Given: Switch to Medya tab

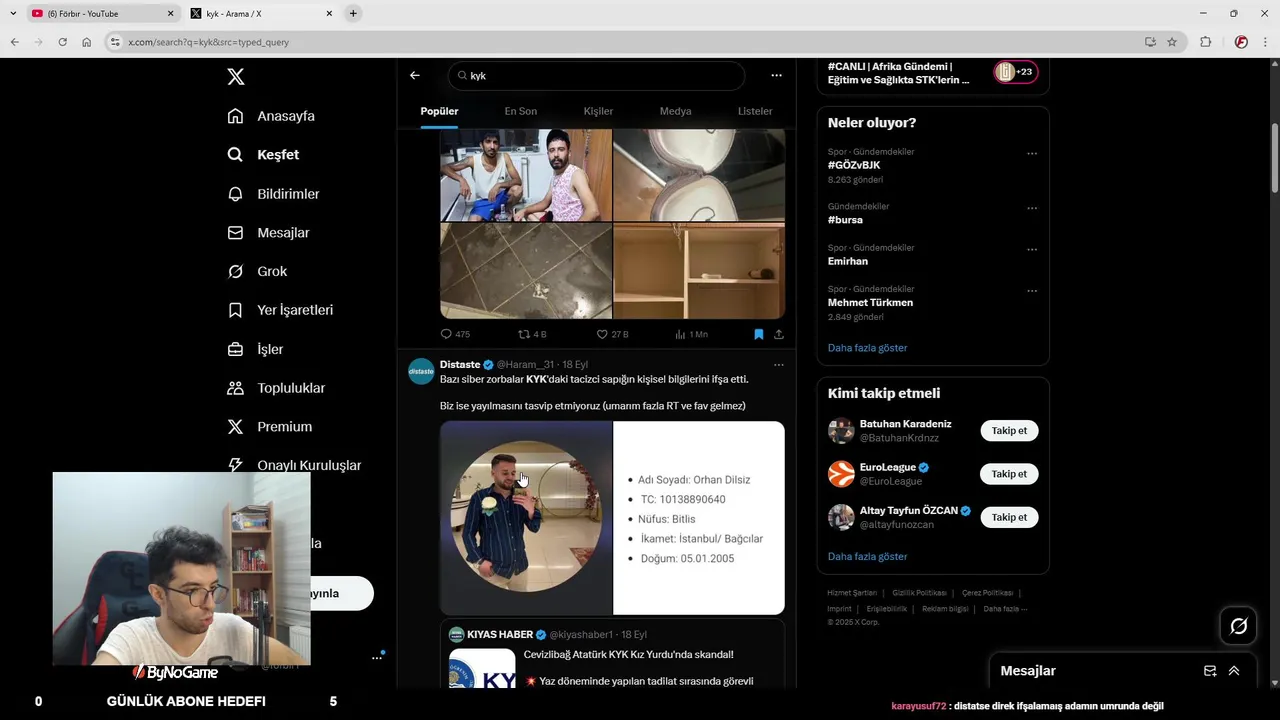Looking at the screenshot, I should point(675,111).
